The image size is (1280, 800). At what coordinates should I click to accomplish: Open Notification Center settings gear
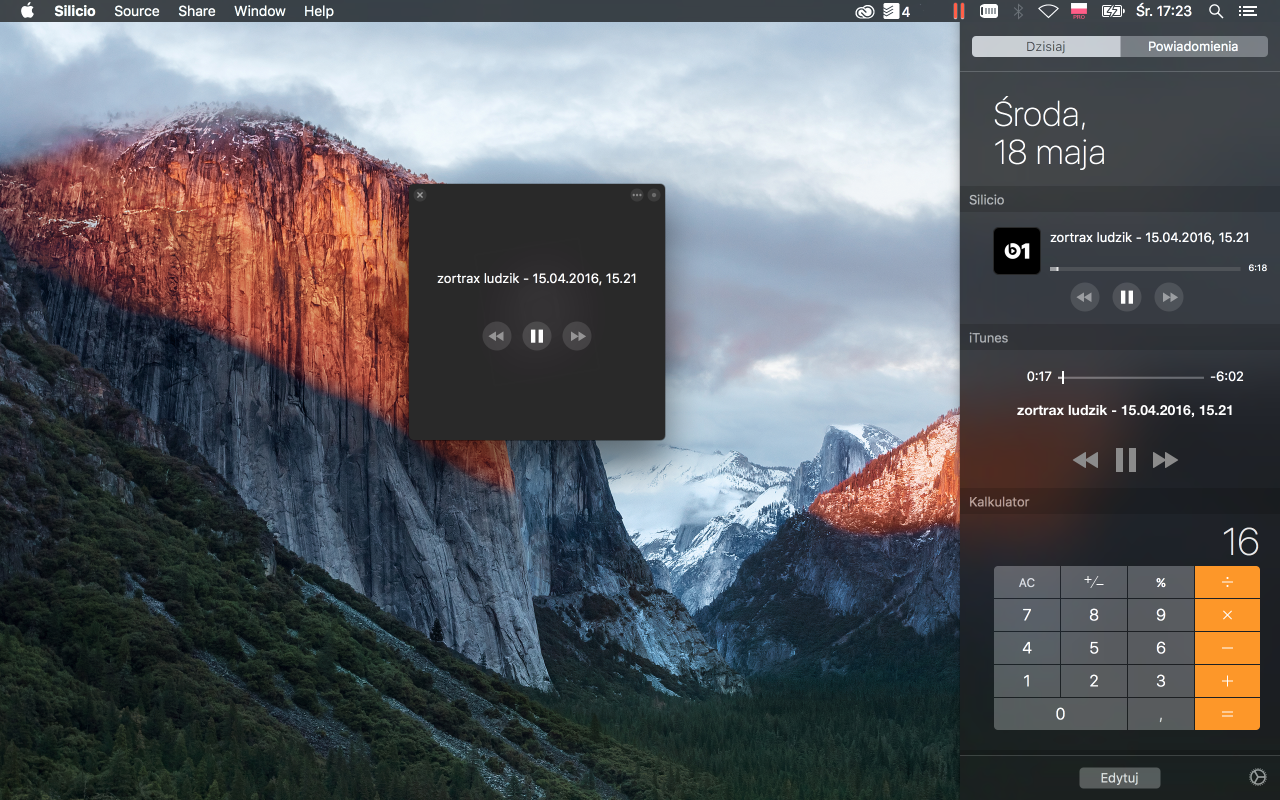tap(1258, 777)
